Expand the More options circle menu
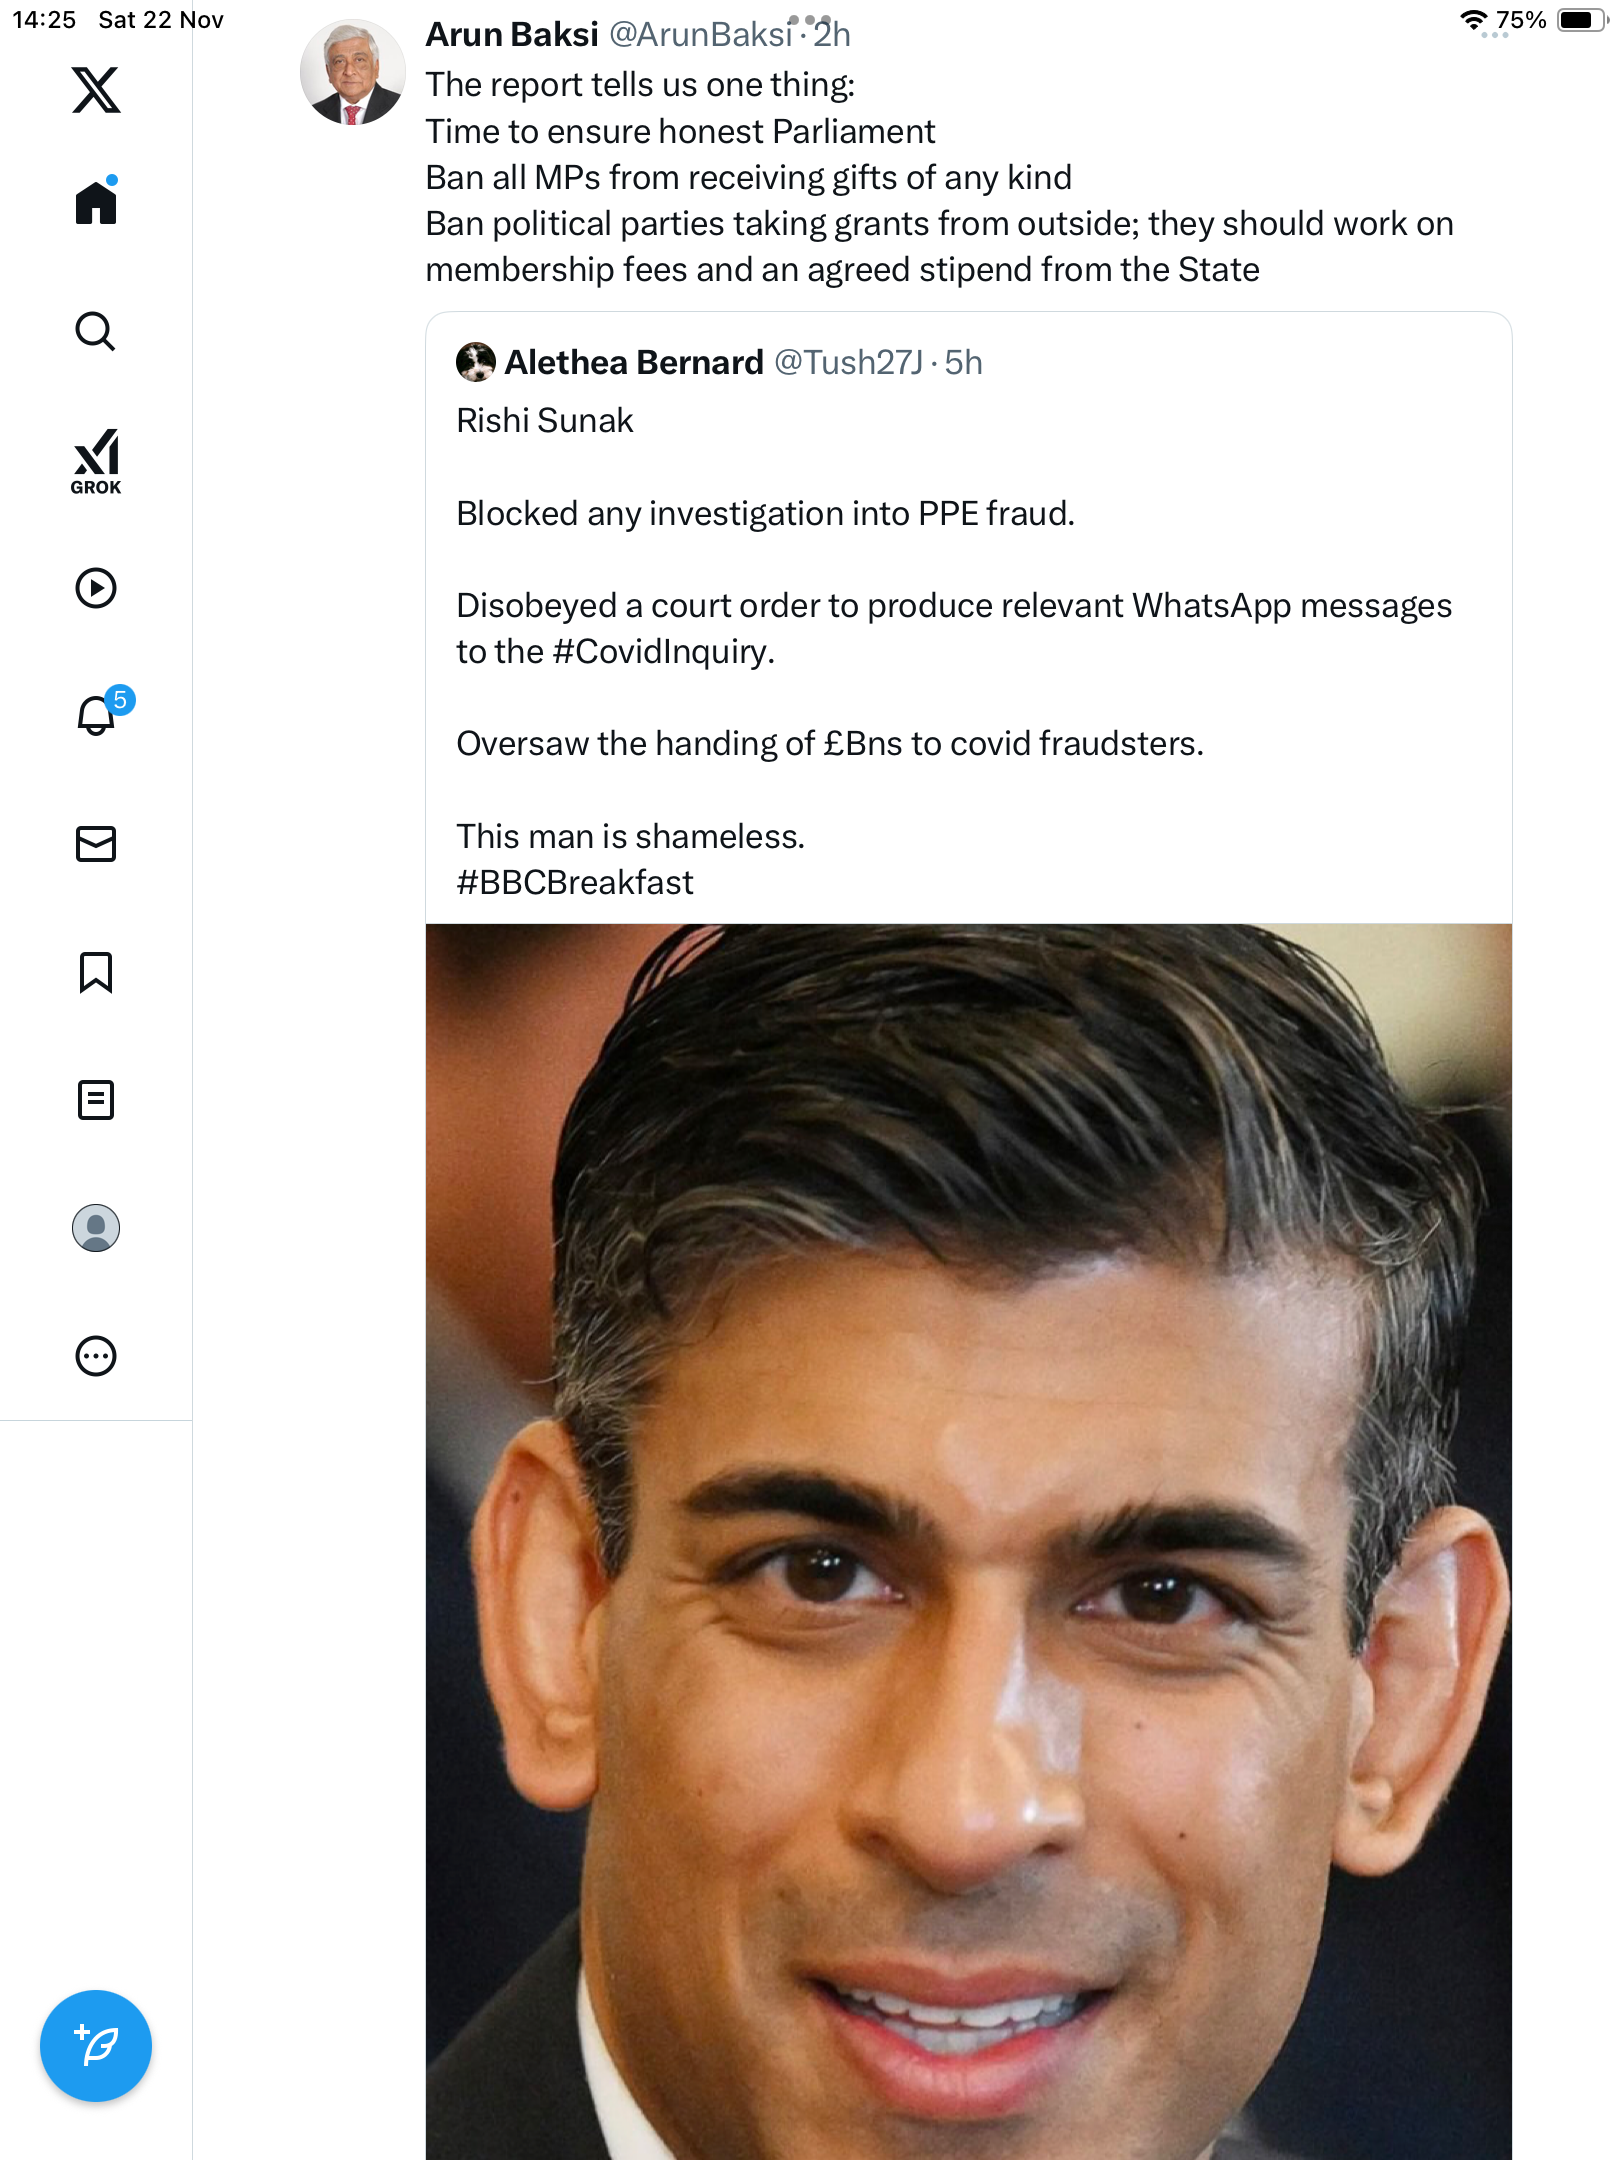The image size is (1620, 2160). [x=96, y=1356]
